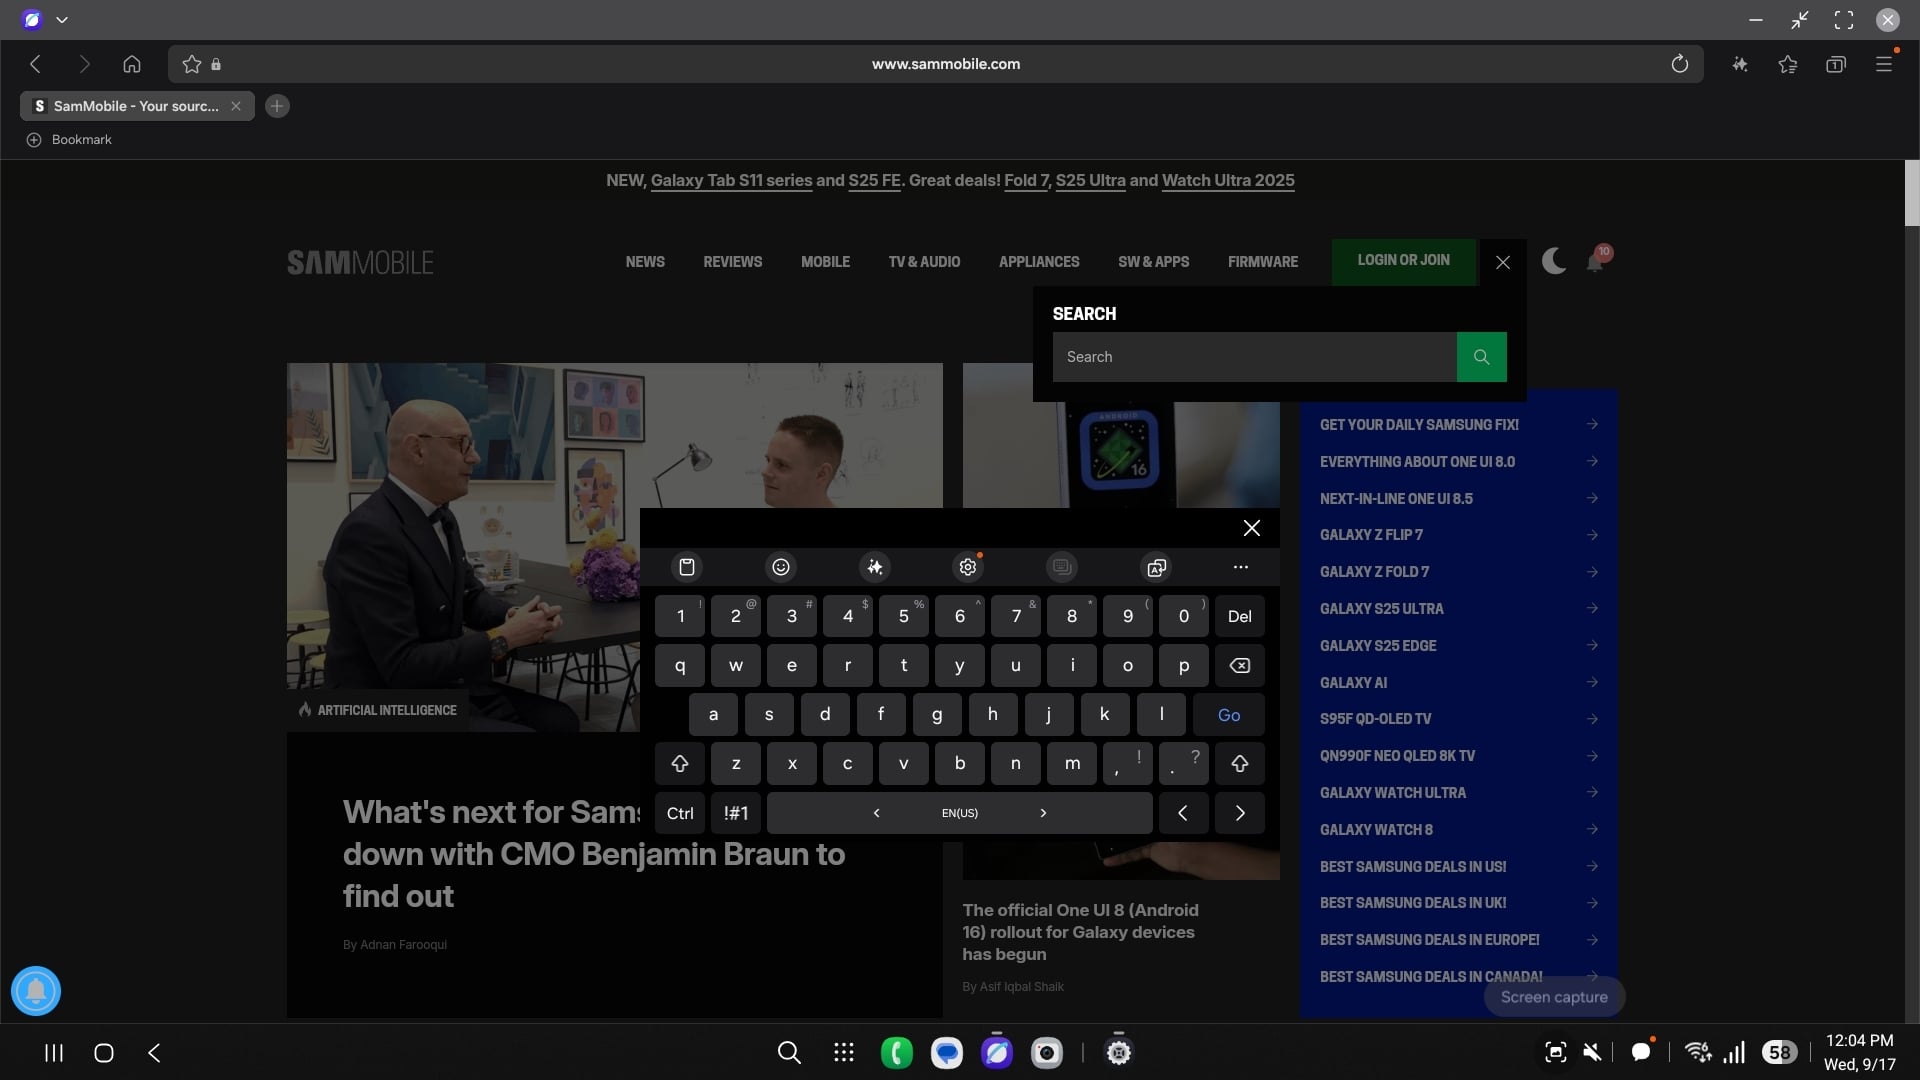This screenshot has height=1080, width=1920.
Task: Select the FIRMWARE navigation menu item
Action: click(1262, 261)
